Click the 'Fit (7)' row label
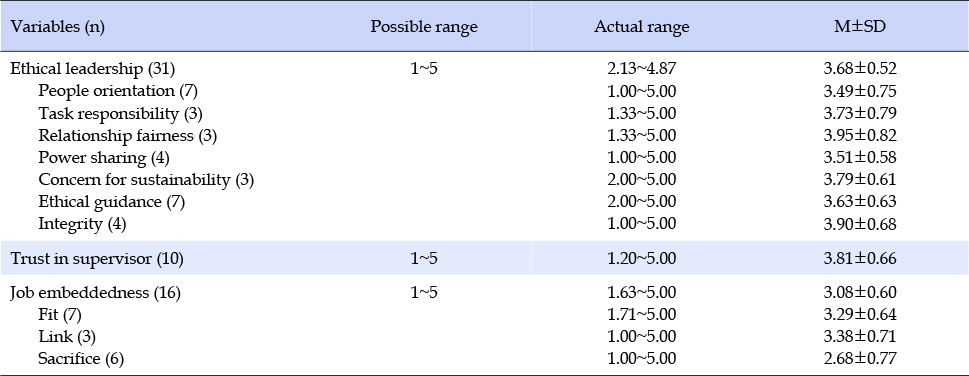Viewport: 969px width, 376px height. coord(59,315)
